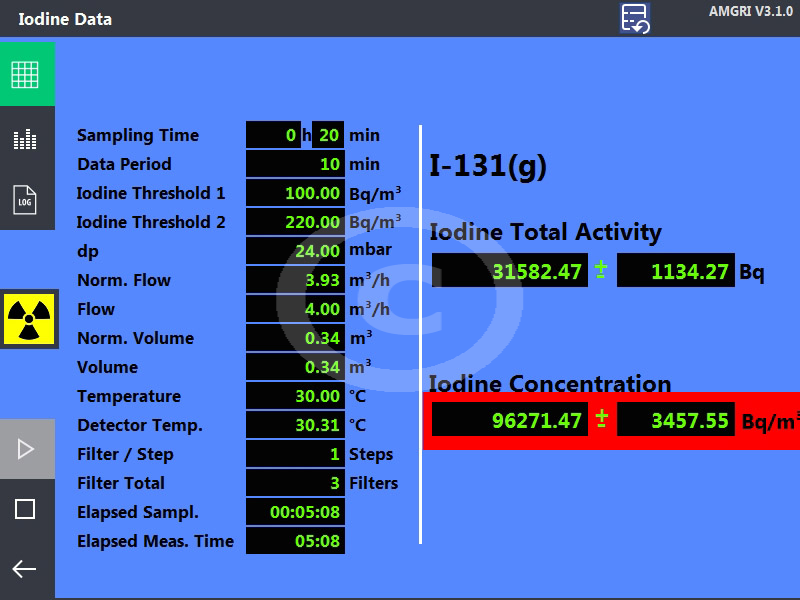Open the histogram chart view
800x600 pixels.
pos(27,139)
